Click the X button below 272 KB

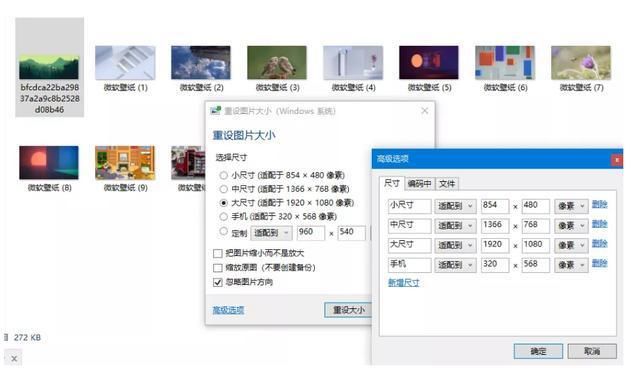[x=14, y=359]
